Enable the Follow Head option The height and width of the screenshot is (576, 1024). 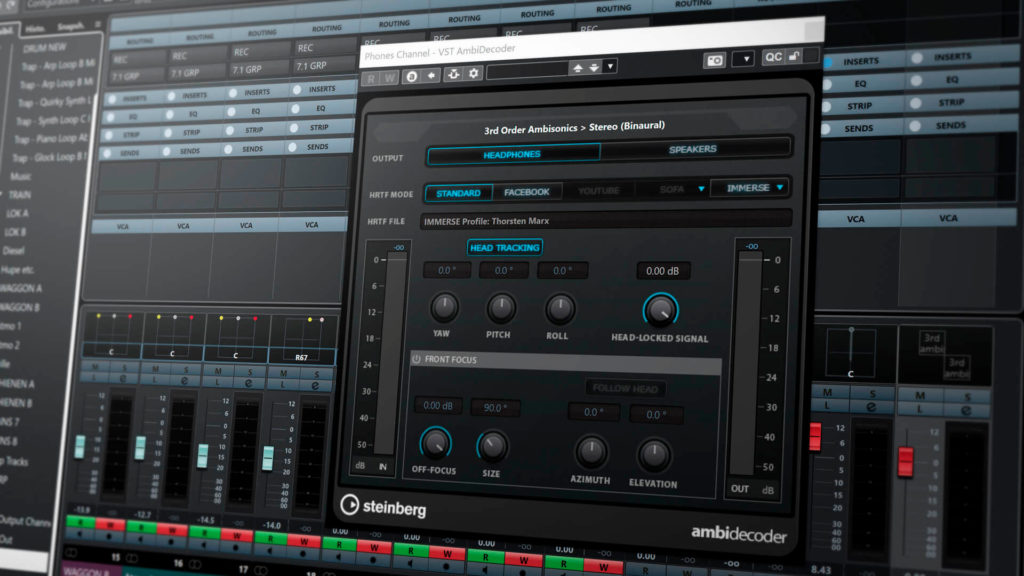point(626,388)
